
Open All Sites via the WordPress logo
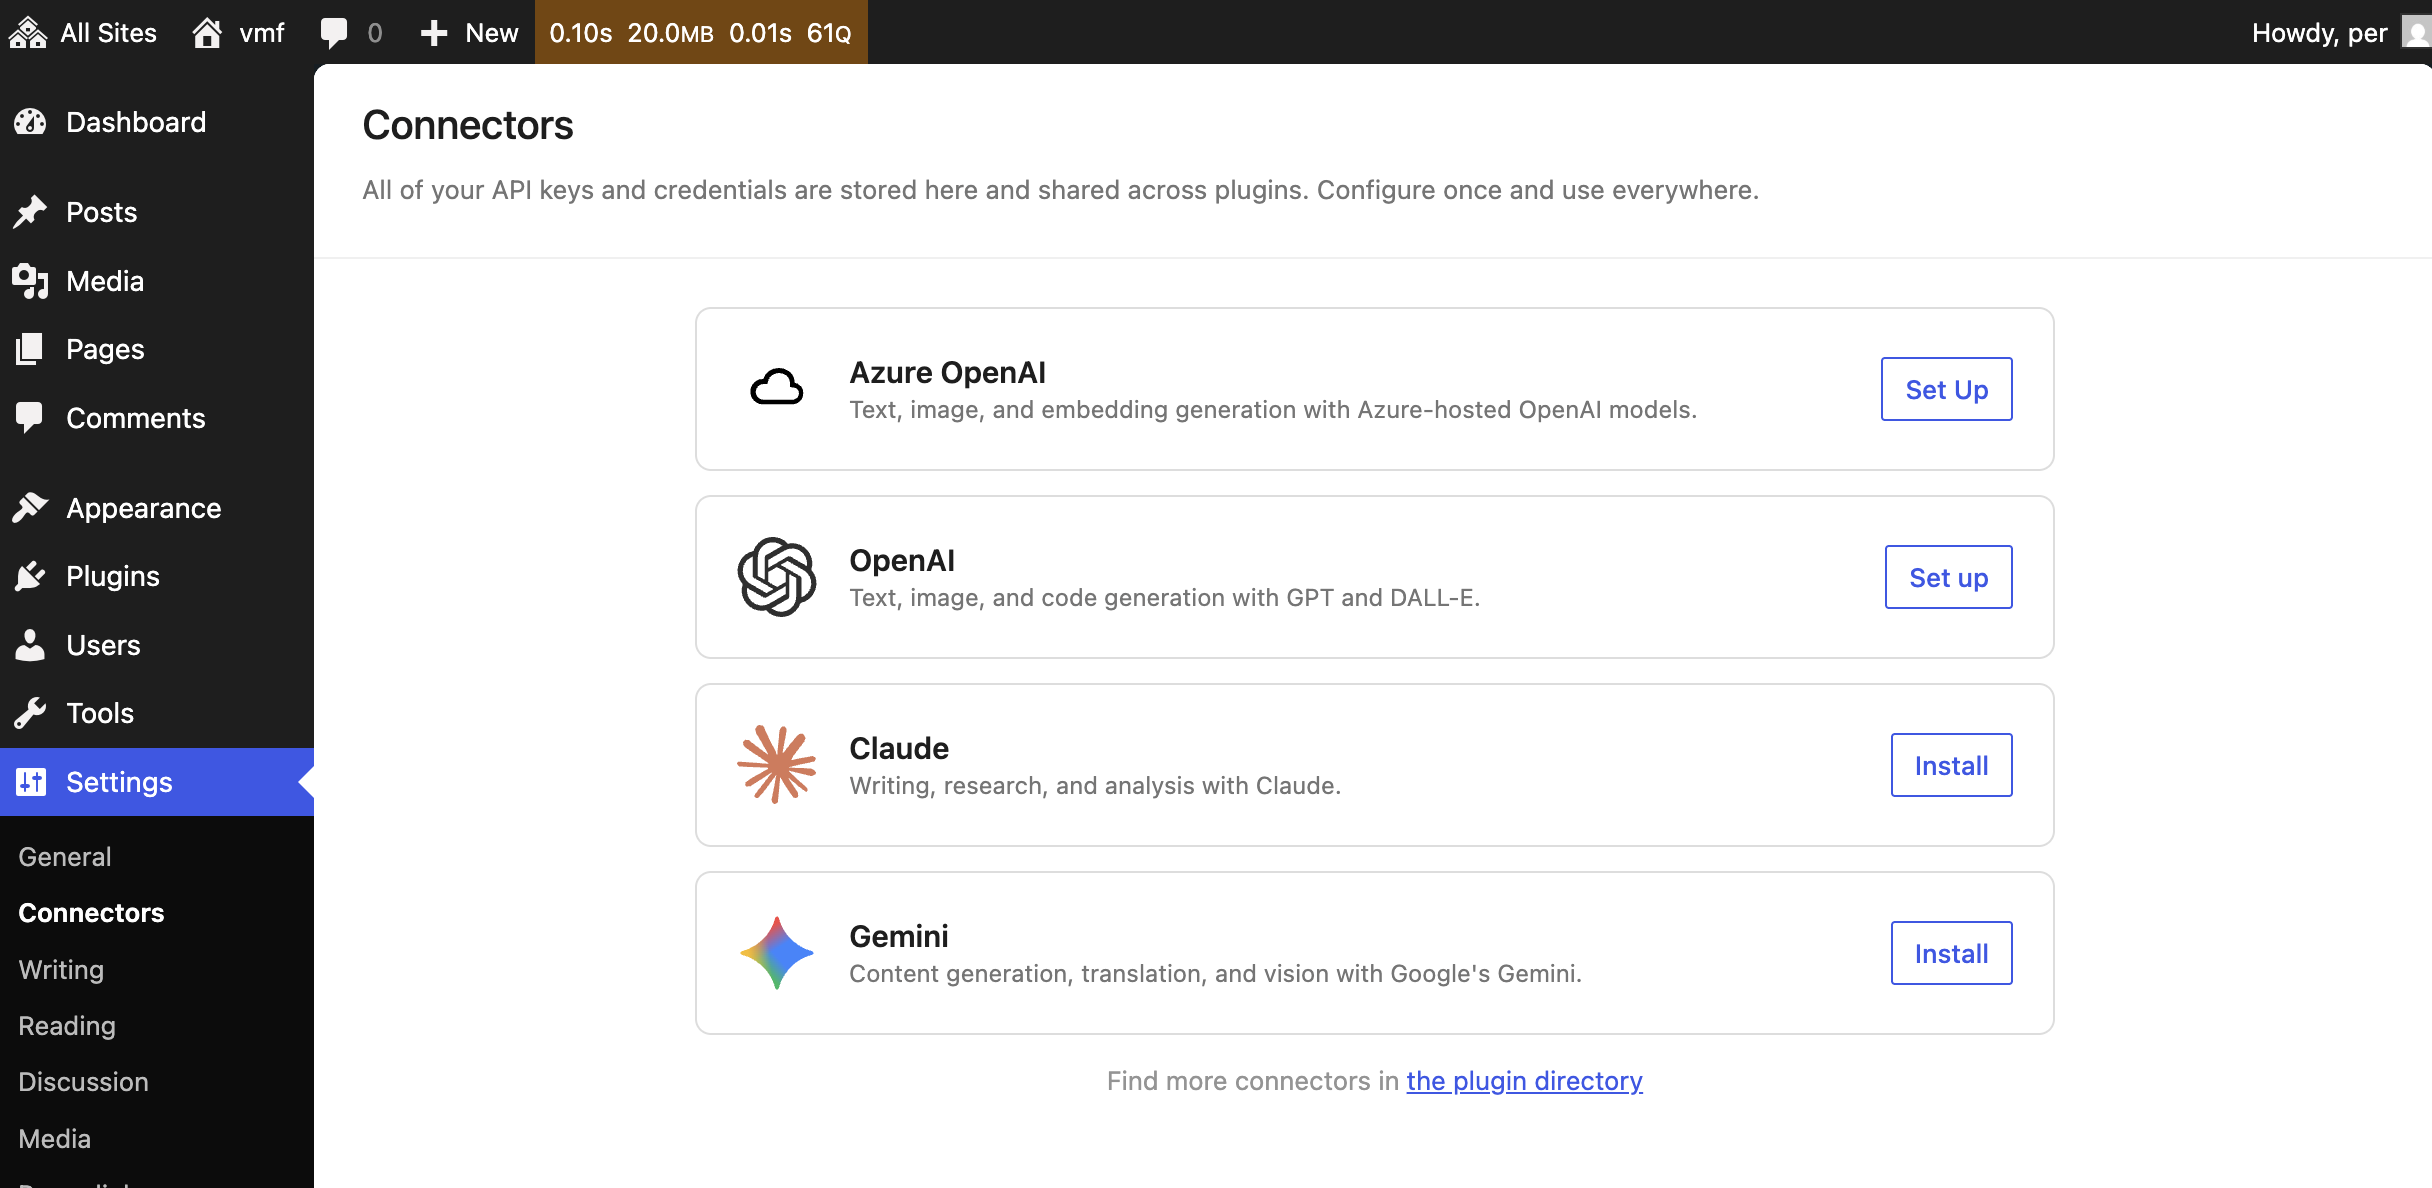coord(27,32)
